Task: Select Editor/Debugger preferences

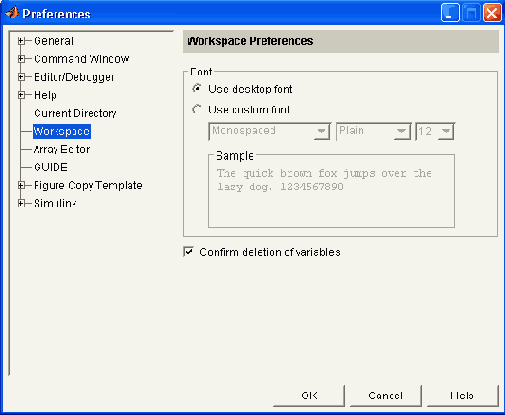Action: [74, 77]
